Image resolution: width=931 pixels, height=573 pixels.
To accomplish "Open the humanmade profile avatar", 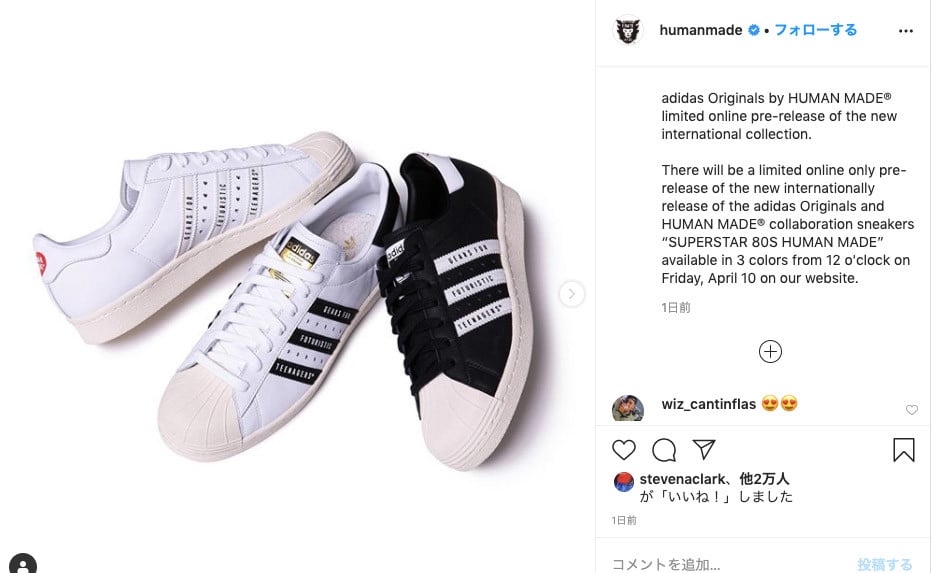I will tap(628, 30).
